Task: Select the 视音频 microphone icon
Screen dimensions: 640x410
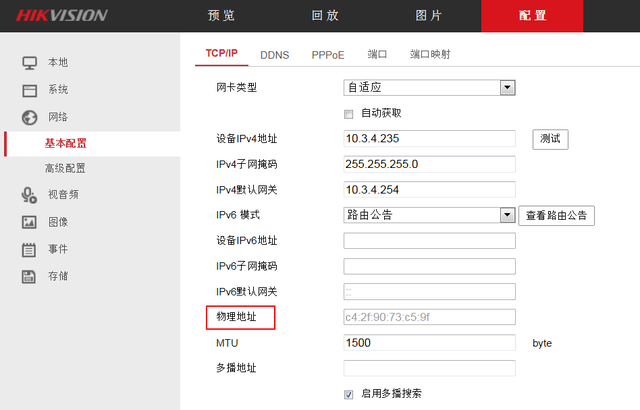Action: (29, 195)
